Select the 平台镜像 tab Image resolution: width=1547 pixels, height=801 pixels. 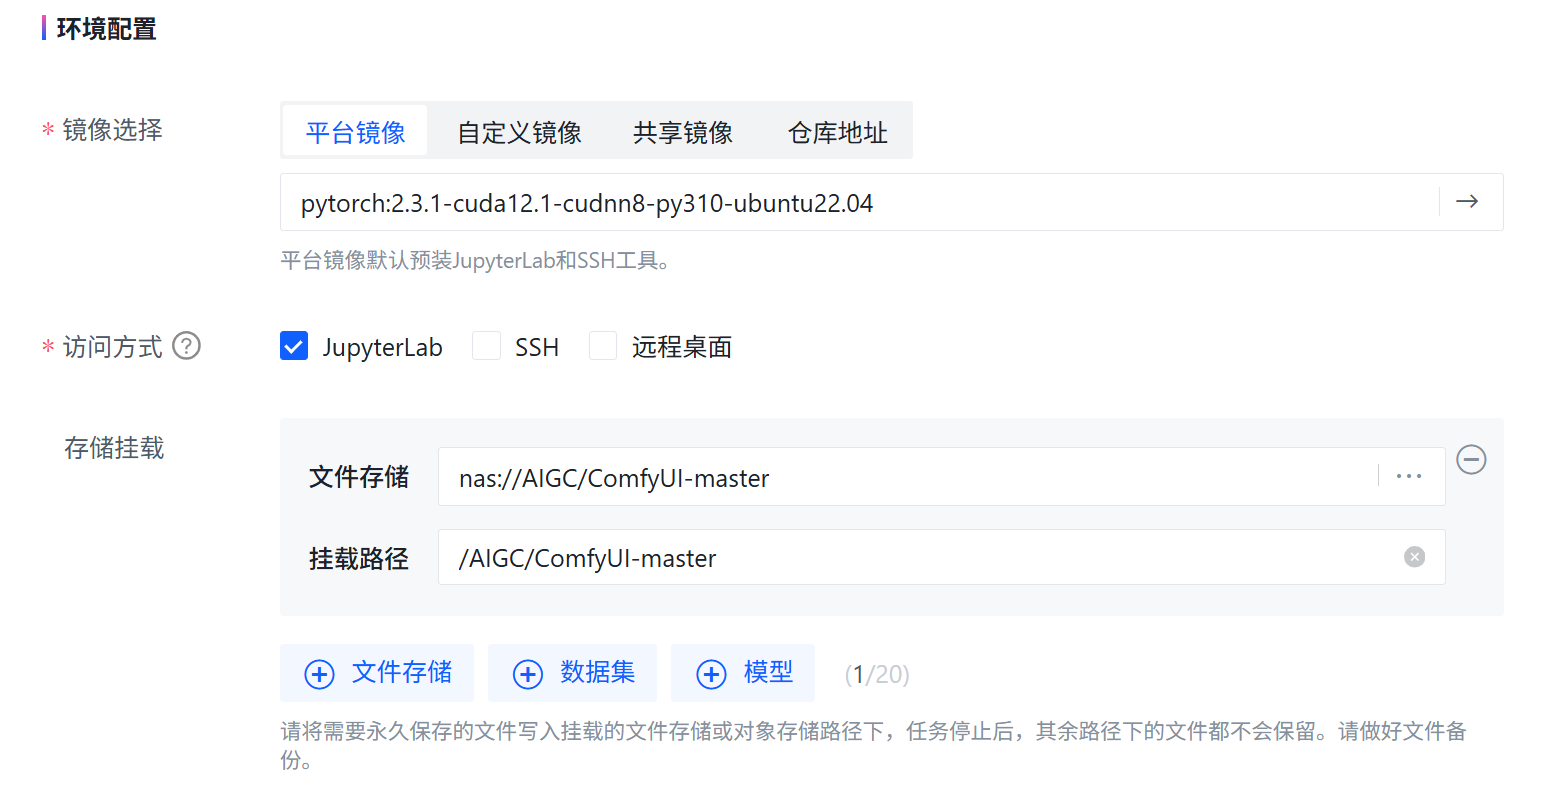click(355, 131)
